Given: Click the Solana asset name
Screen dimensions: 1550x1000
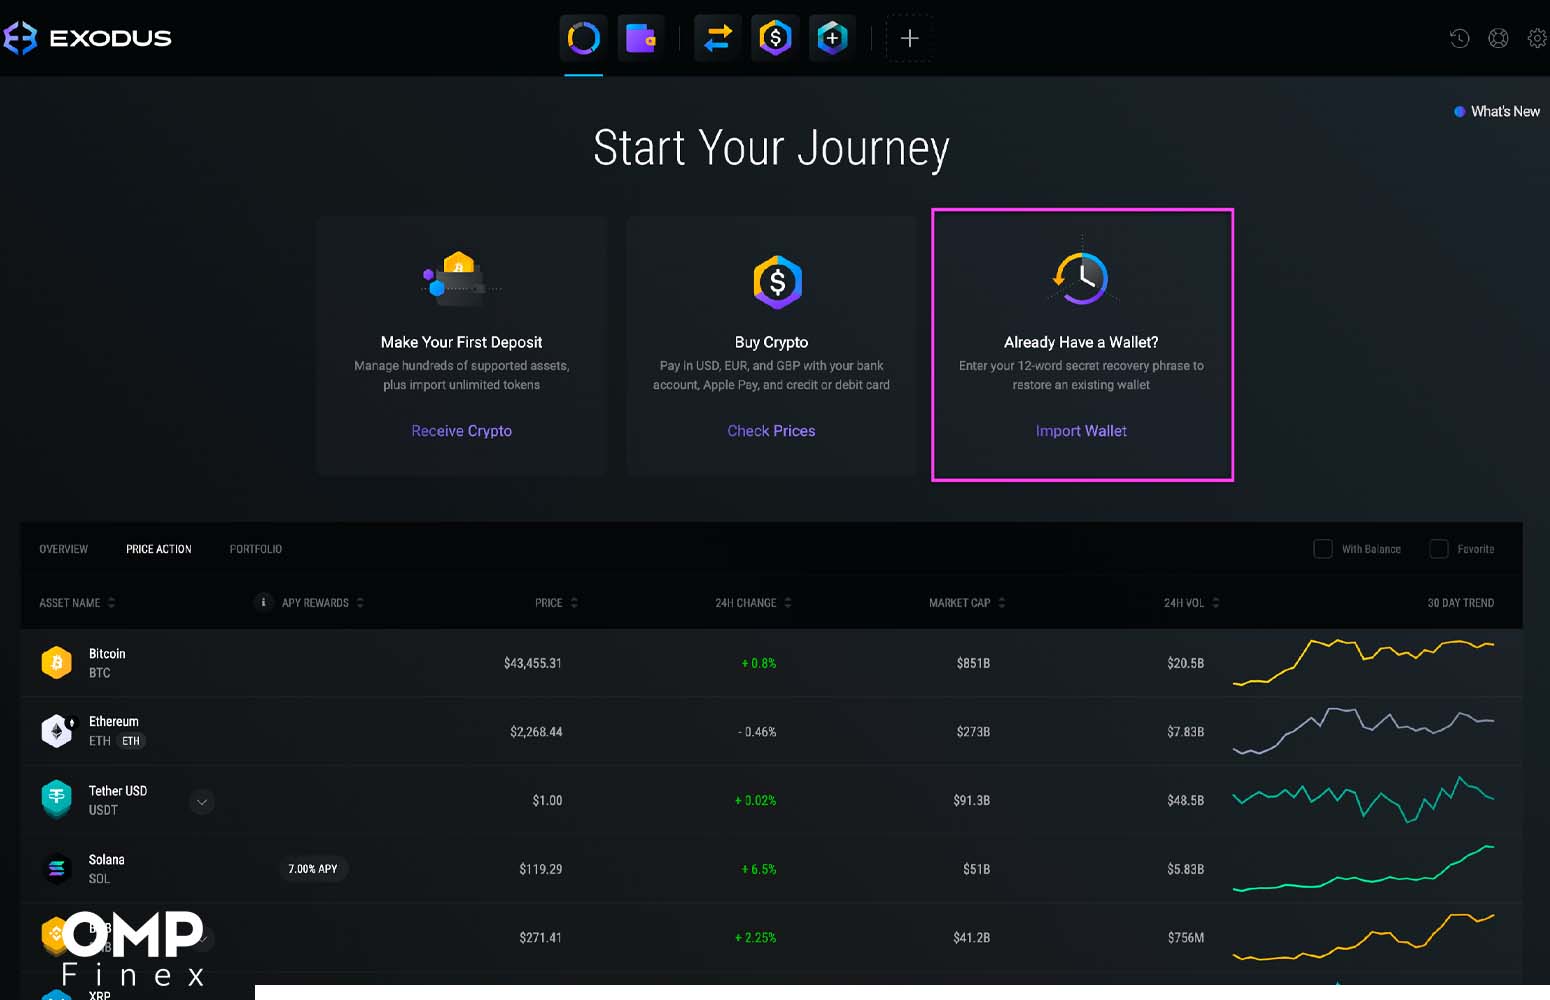Looking at the screenshot, I should (107, 860).
